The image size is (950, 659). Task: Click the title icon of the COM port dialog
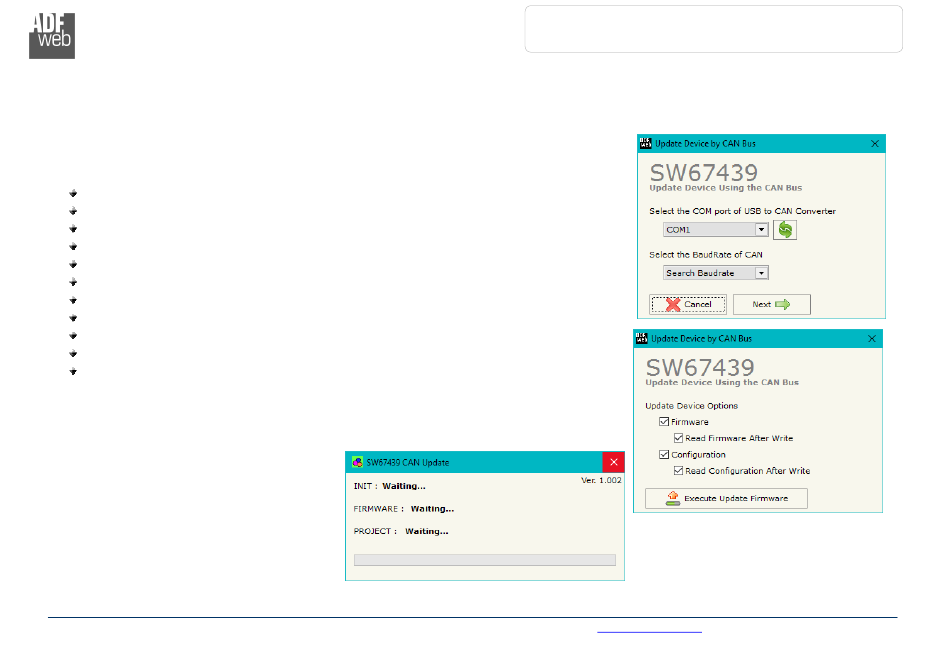point(646,144)
